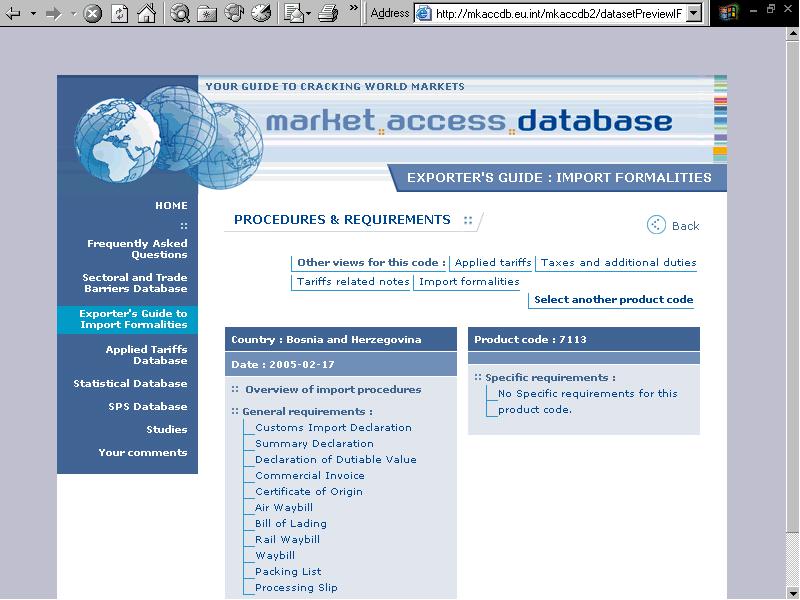Open Processing Slip link
The width and height of the screenshot is (800, 600).
pos(296,588)
